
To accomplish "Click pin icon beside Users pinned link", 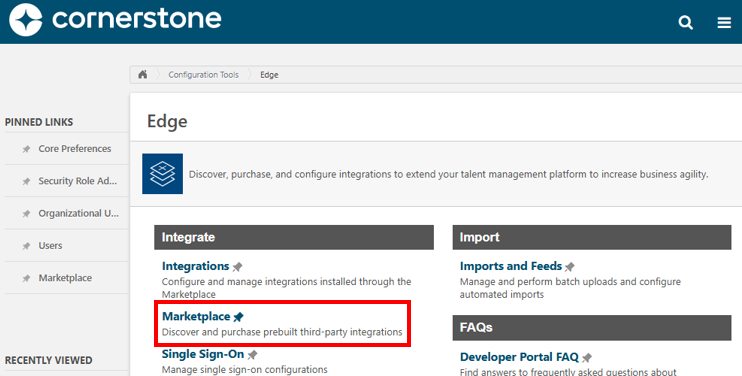I will click(26, 246).
